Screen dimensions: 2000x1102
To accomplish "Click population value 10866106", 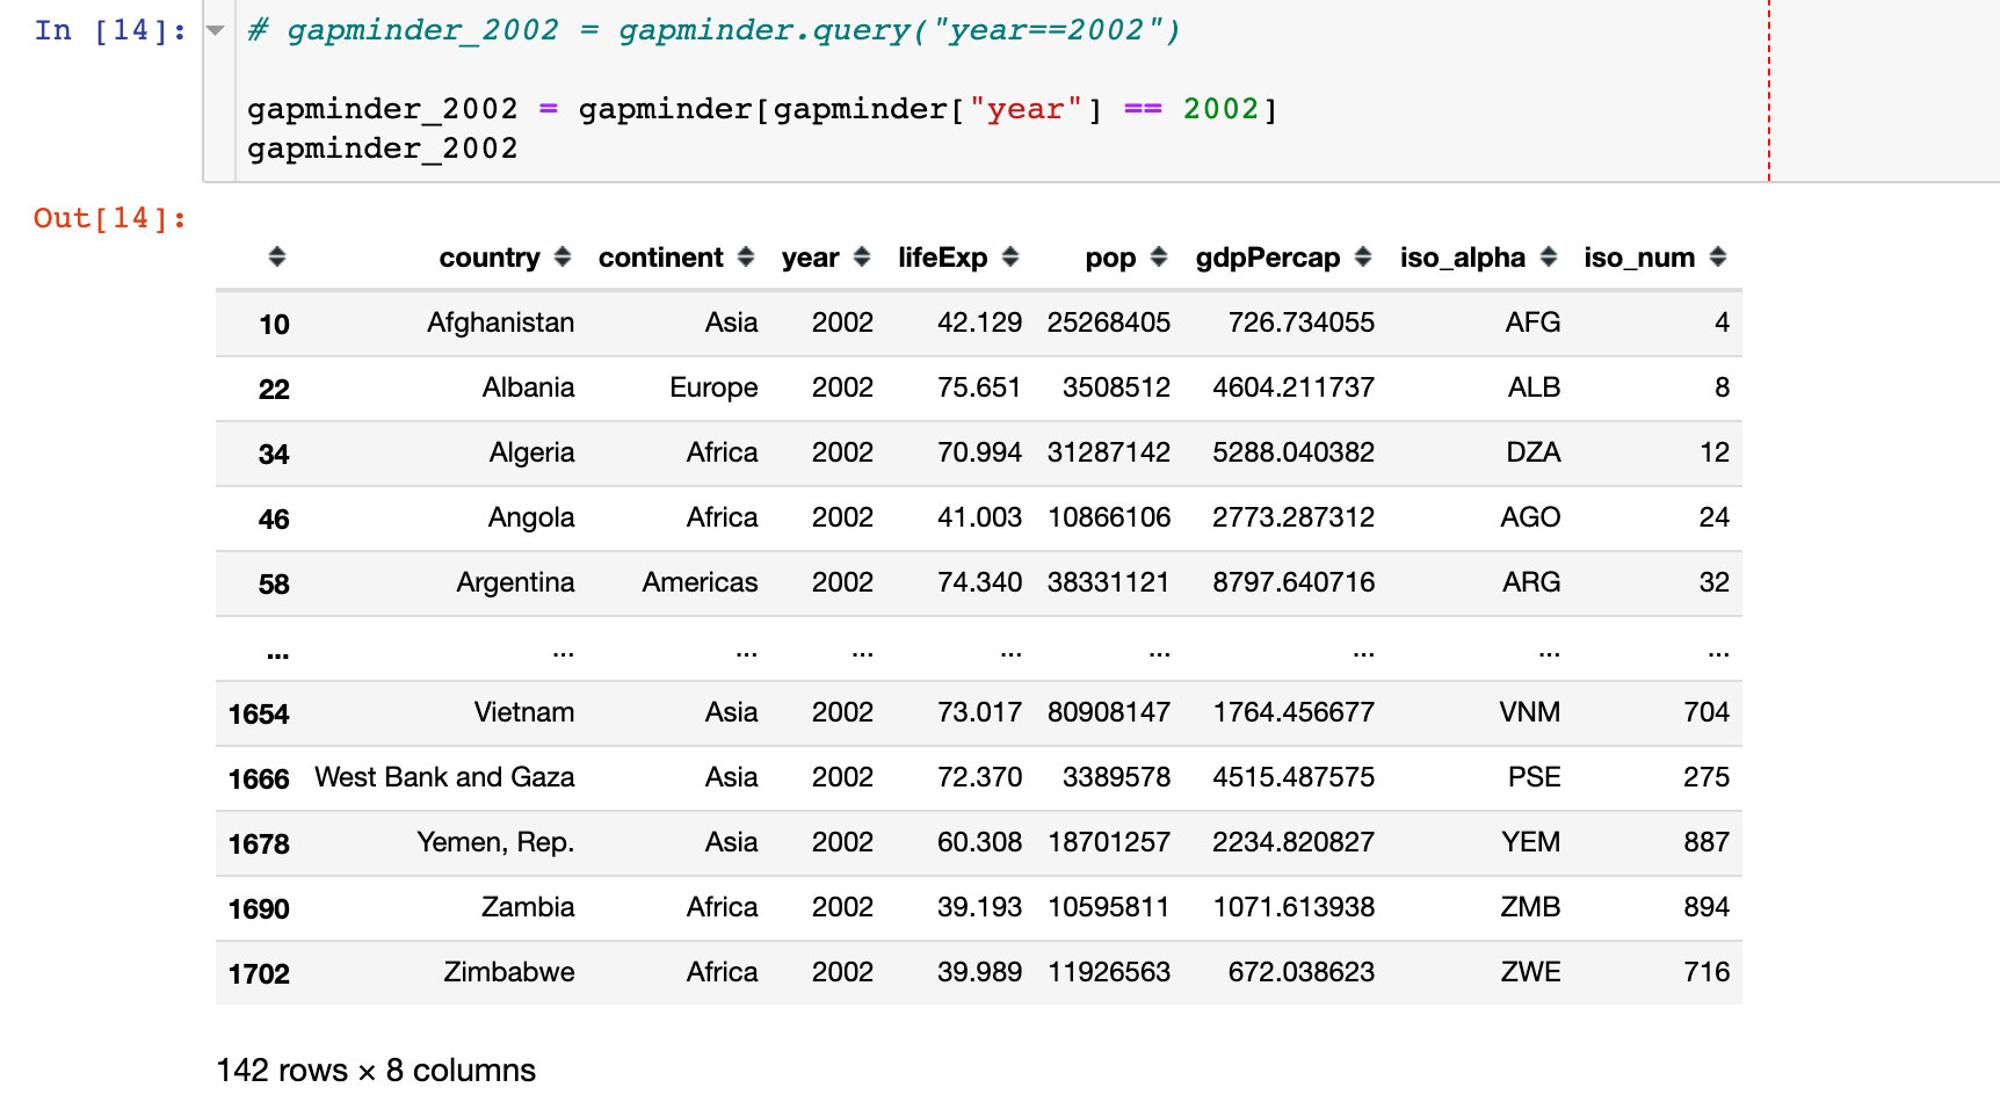I will [1109, 517].
